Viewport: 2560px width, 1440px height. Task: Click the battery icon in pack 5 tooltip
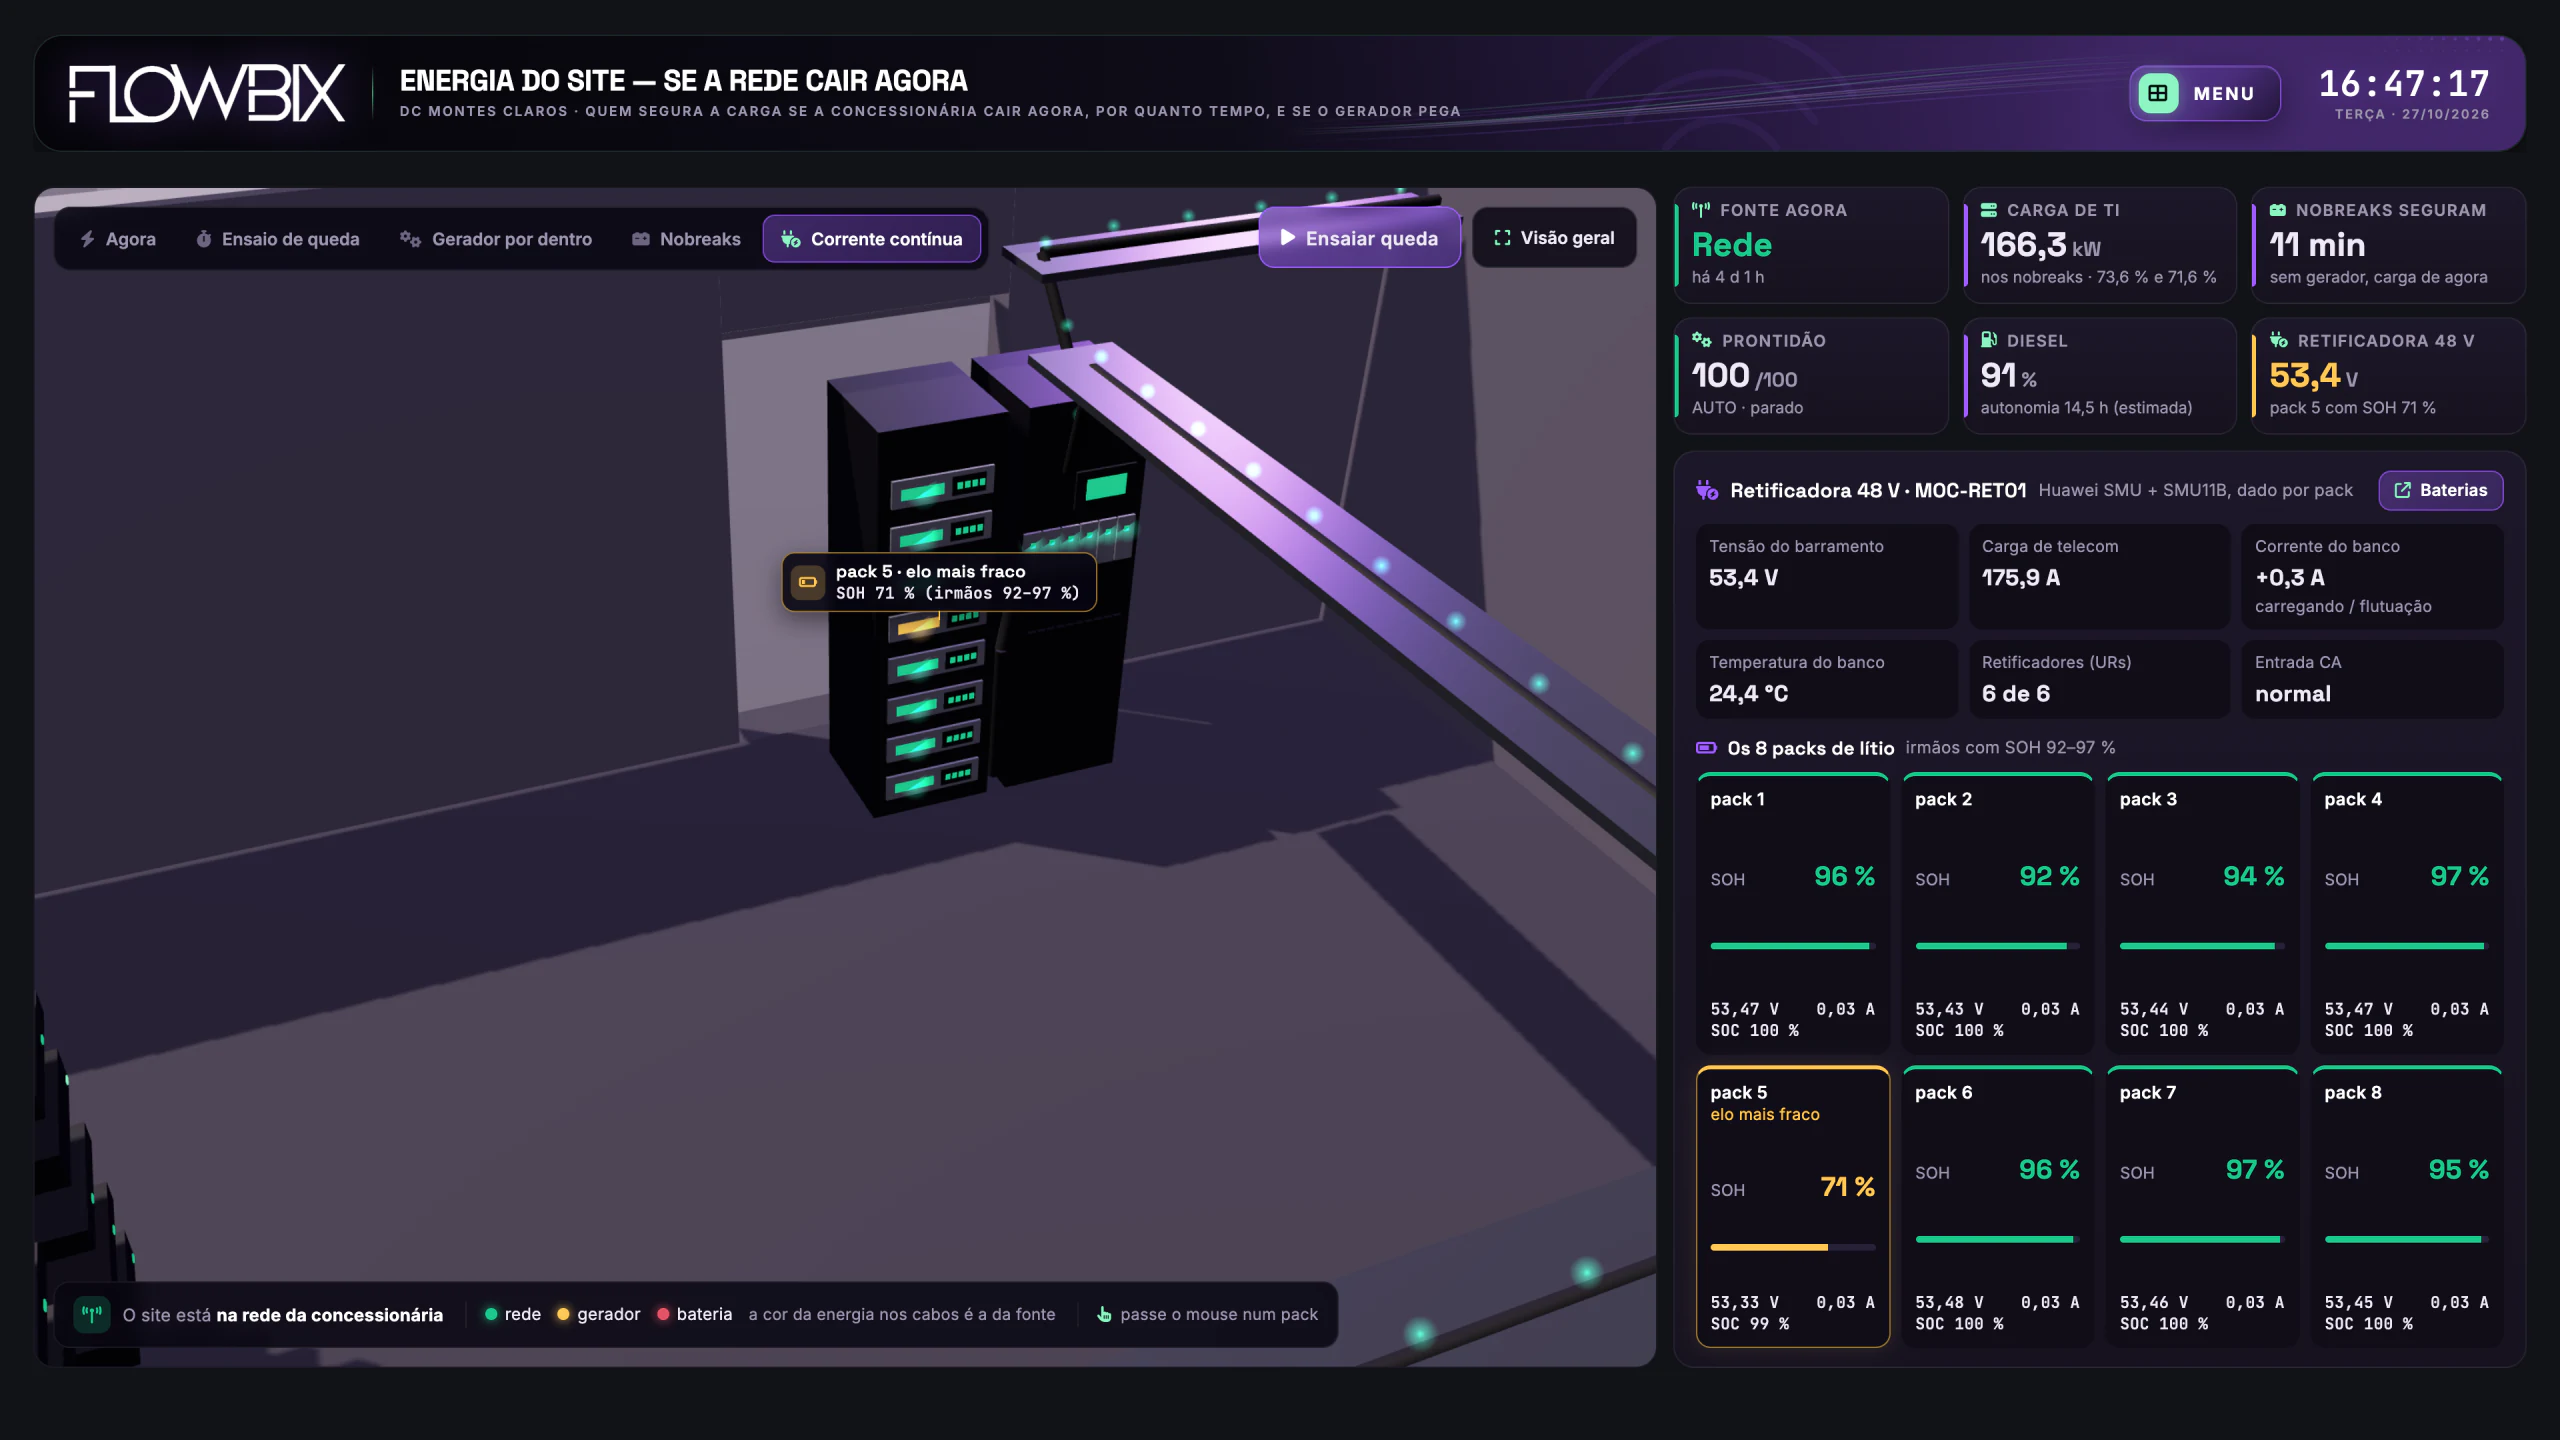(x=808, y=582)
